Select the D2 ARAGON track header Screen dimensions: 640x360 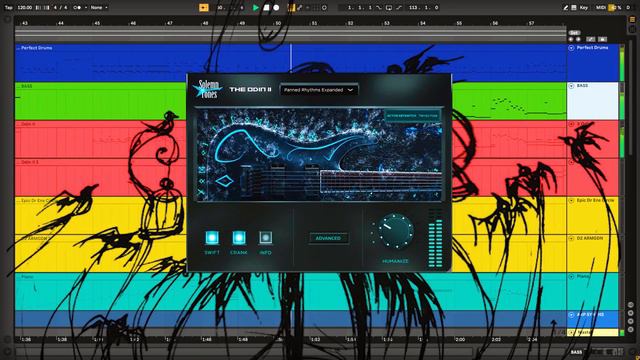[593, 253]
